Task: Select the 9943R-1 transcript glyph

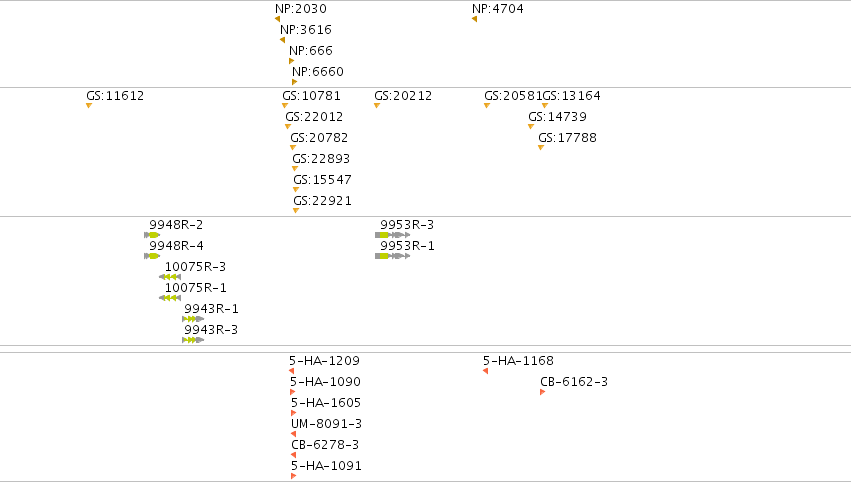Action: pyautogui.click(x=193, y=319)
